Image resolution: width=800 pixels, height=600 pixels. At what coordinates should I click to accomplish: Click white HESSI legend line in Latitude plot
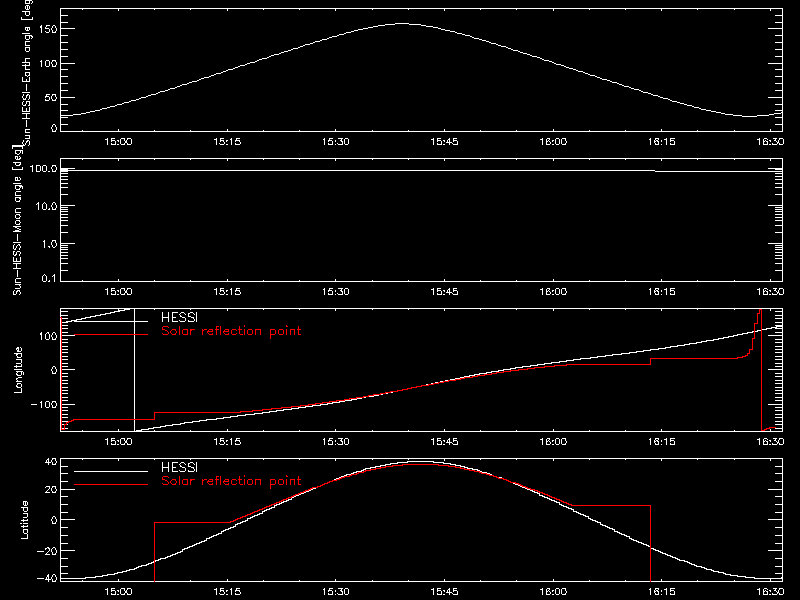point(111,471)
